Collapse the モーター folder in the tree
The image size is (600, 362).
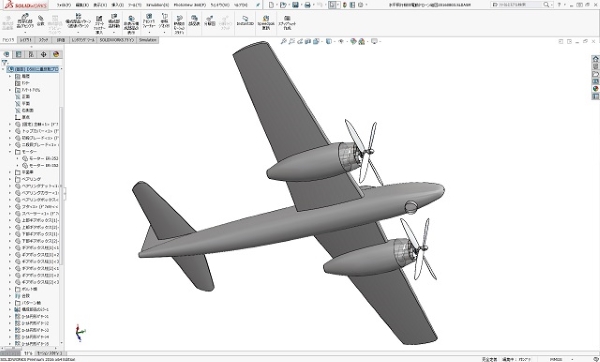coord(10,152)
